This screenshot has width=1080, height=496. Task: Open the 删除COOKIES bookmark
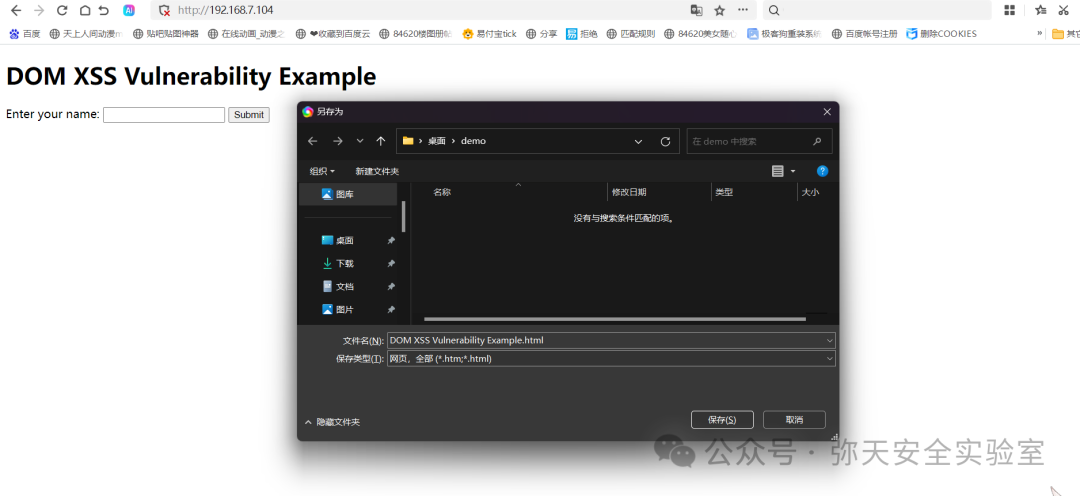pos(942,33)
